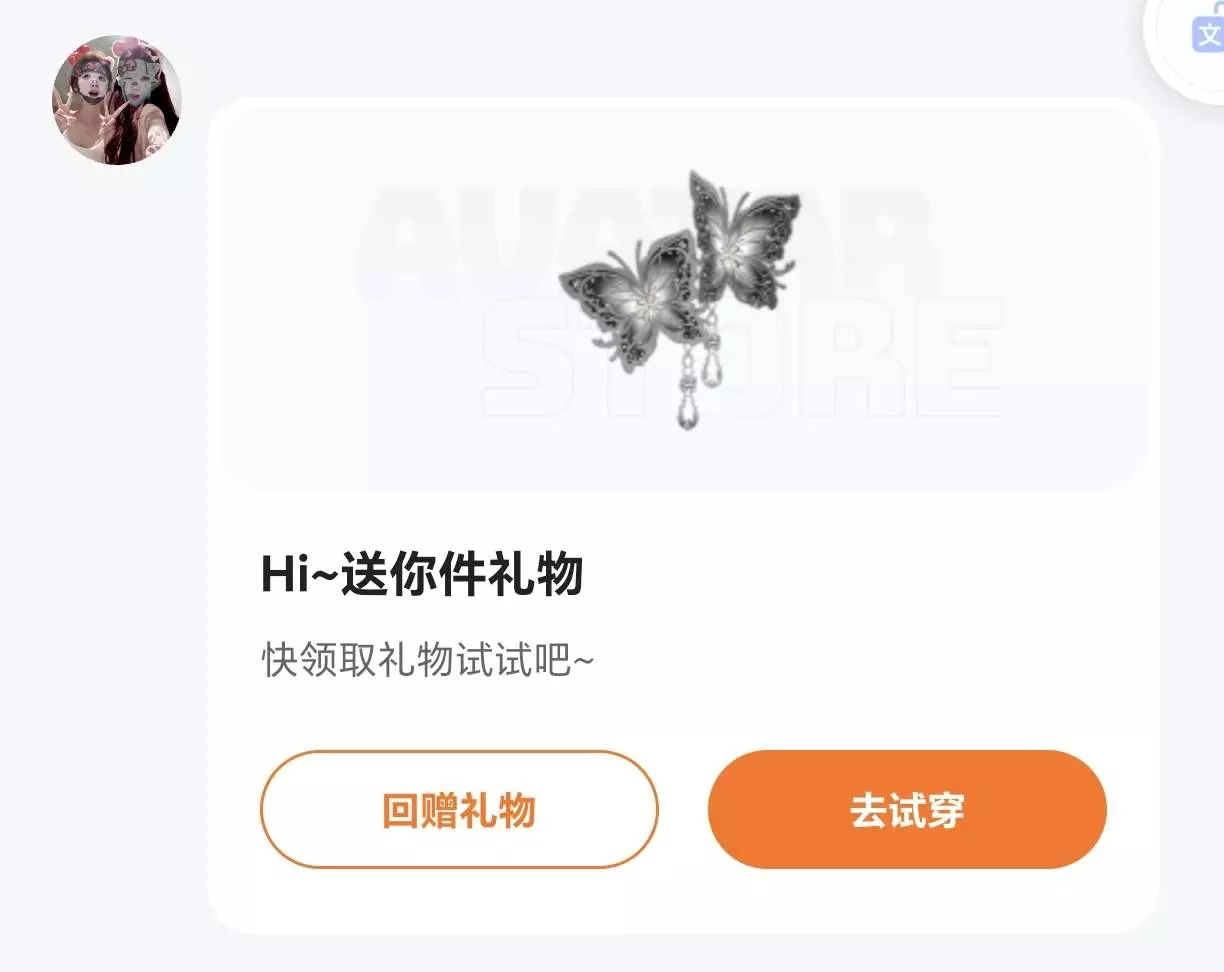Tap the 去试穿 orange button

point(907,809)
